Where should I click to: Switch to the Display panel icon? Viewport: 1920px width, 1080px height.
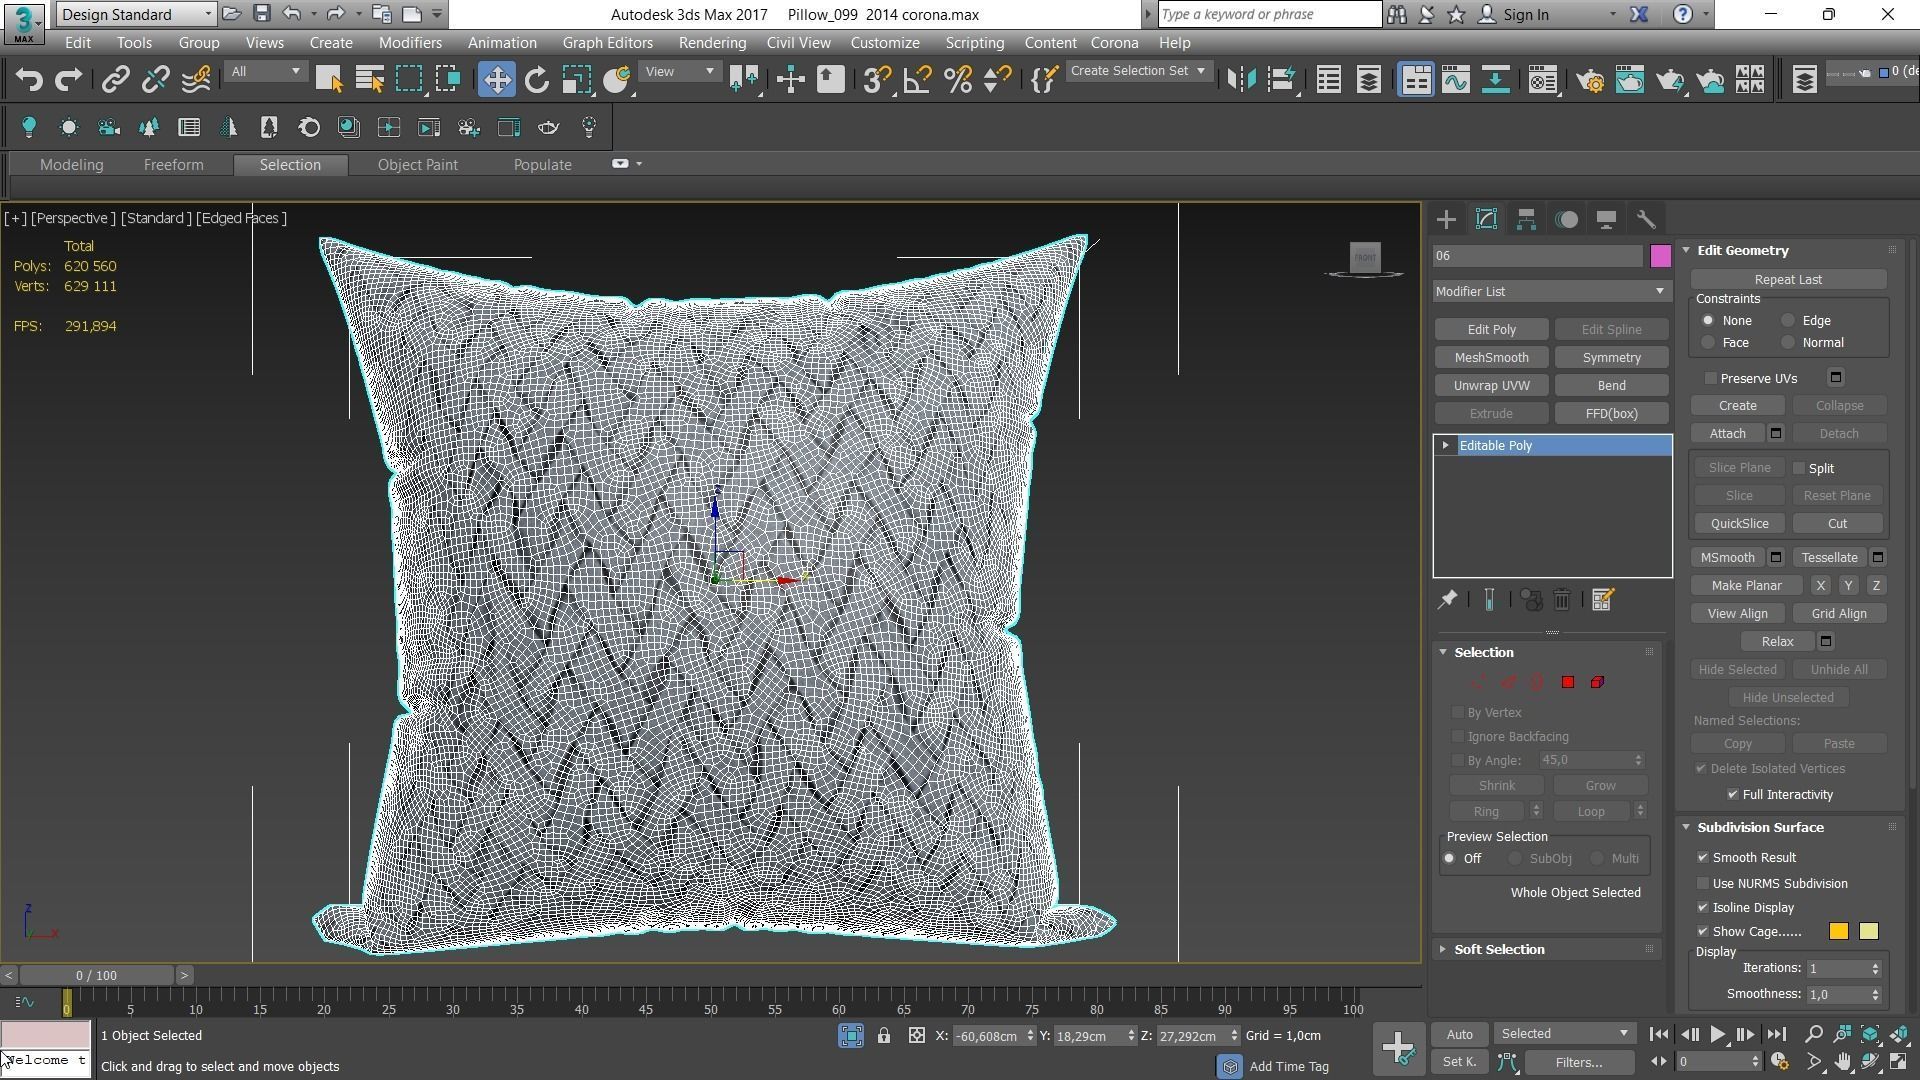coord(1606,220)
